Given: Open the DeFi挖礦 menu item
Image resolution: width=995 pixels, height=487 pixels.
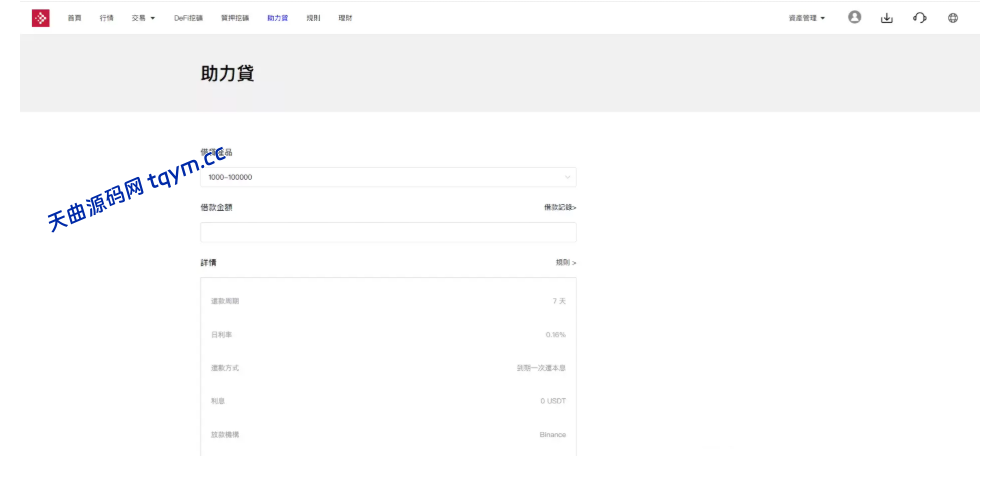Looking at the screenshot, I should [188, 18].
